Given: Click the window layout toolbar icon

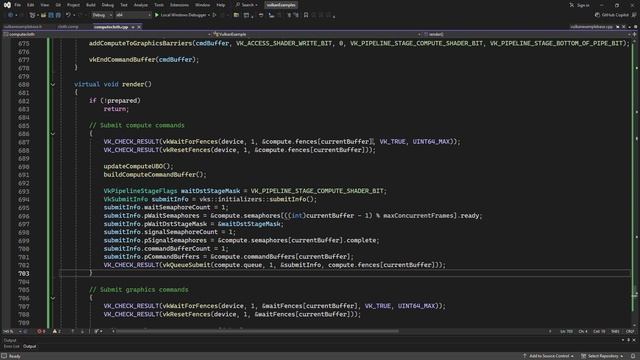Looking at the screenshot, I should click(246, 15).
